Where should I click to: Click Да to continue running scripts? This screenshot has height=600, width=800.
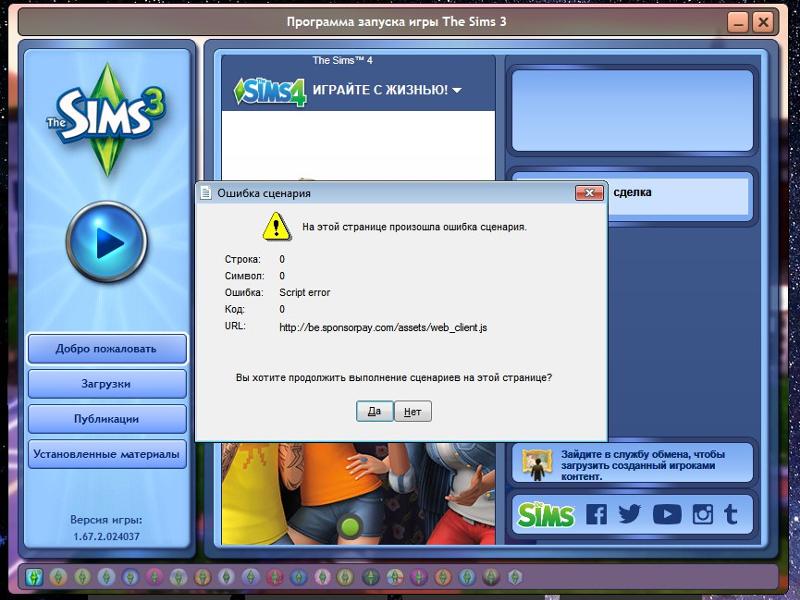click(x=374, y=411)
